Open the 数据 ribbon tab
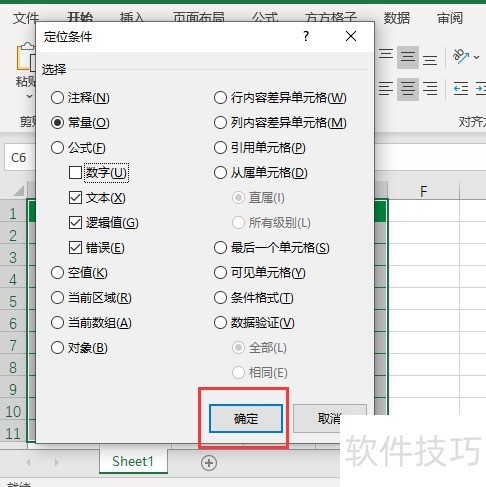 pos(397,18)
